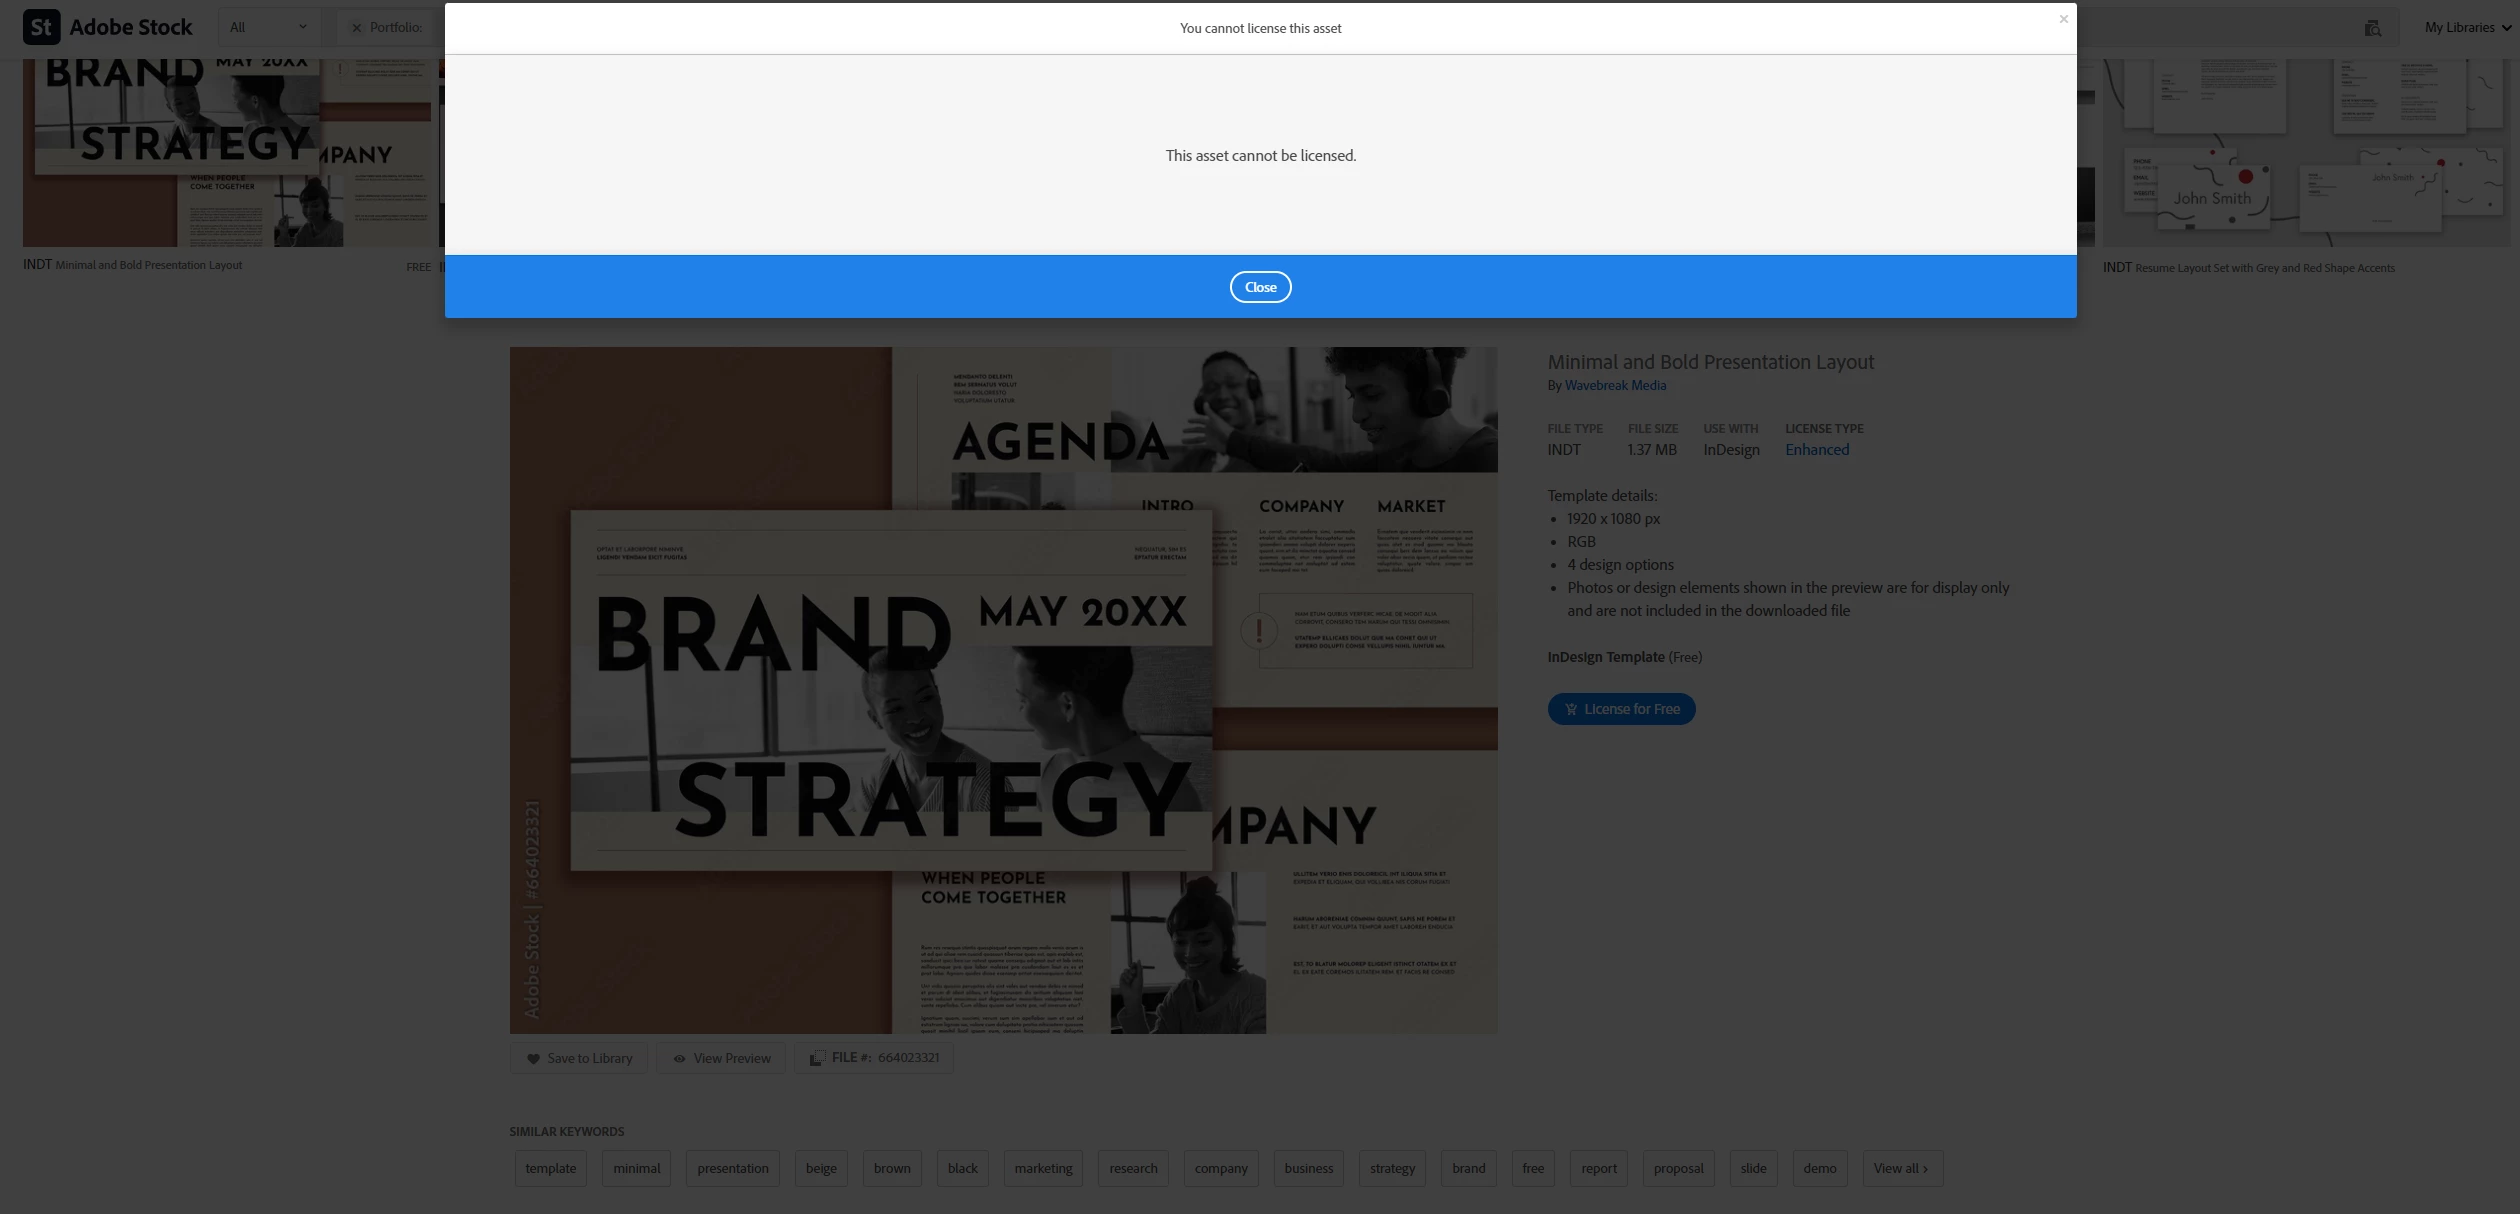Open the Brand Strategy main preview image
Image resolution: width=2520 pixels, height=1214 pixels.
(x=1003, y=690)
